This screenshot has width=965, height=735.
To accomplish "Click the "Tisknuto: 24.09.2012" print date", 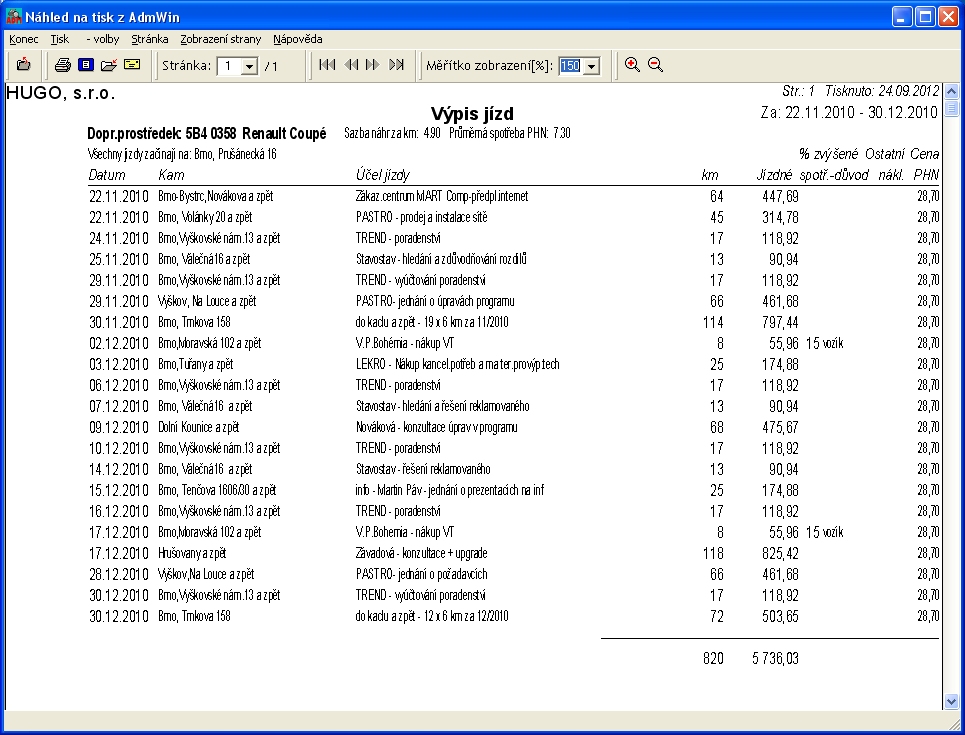I will pos(882,92).
